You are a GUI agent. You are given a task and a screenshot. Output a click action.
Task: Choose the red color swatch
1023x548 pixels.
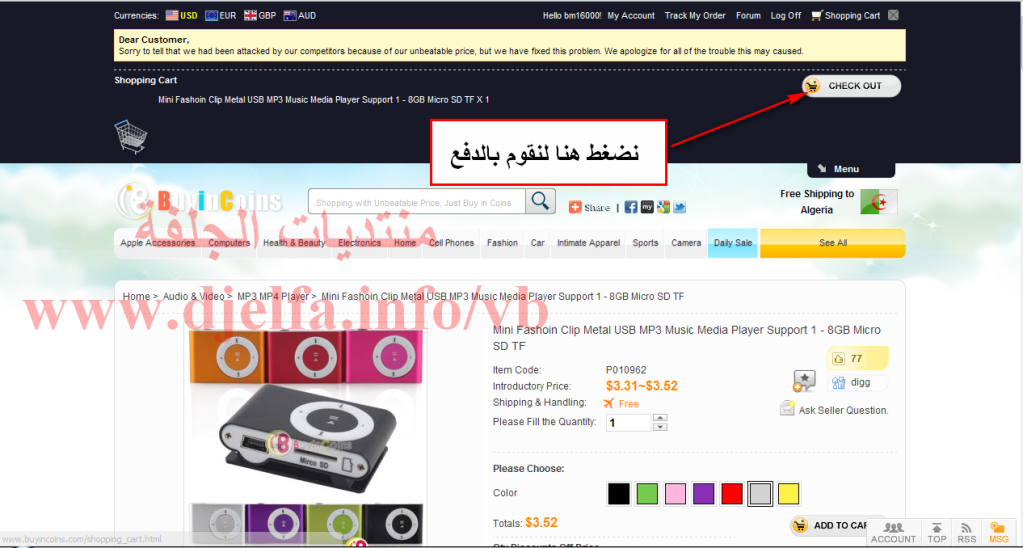pos(732,493)
